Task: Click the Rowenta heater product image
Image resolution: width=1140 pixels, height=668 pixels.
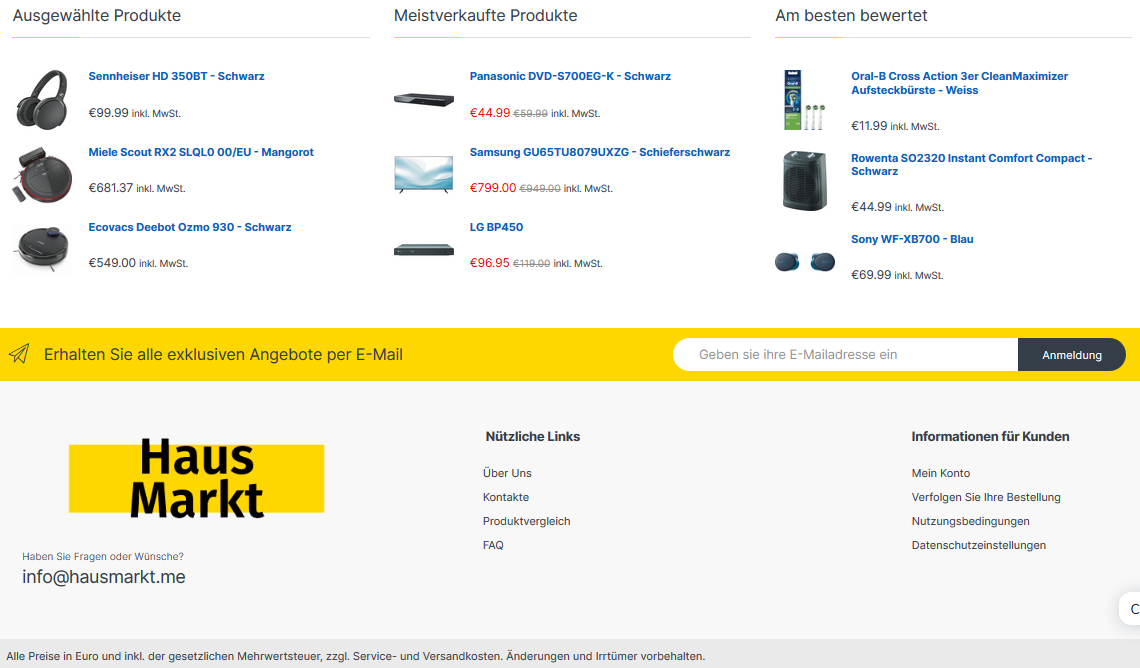Action: point(805,180)
